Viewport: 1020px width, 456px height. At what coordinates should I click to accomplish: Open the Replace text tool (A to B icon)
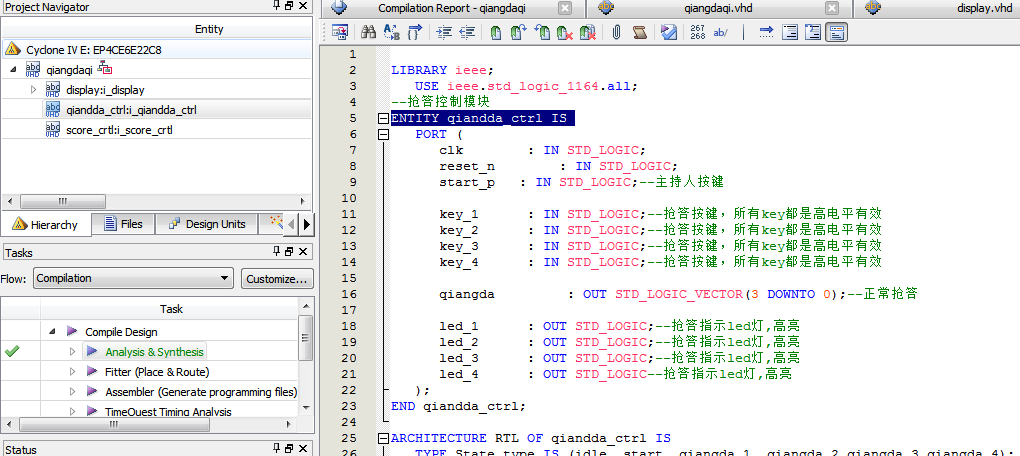pyautogui.click(x=392, y=32)
